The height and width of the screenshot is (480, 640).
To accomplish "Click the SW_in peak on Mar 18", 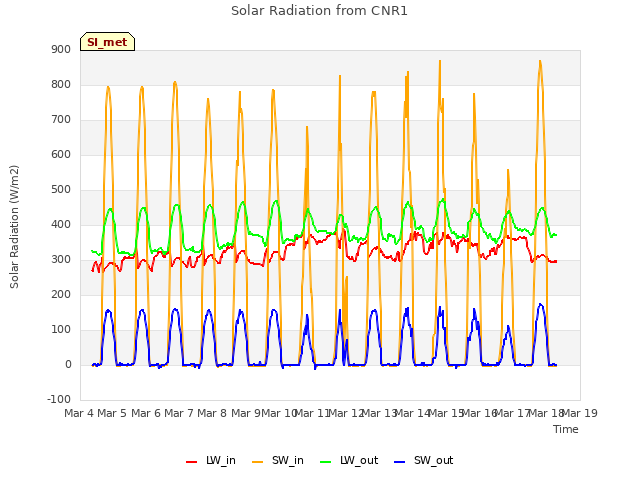I will [540, 61].
